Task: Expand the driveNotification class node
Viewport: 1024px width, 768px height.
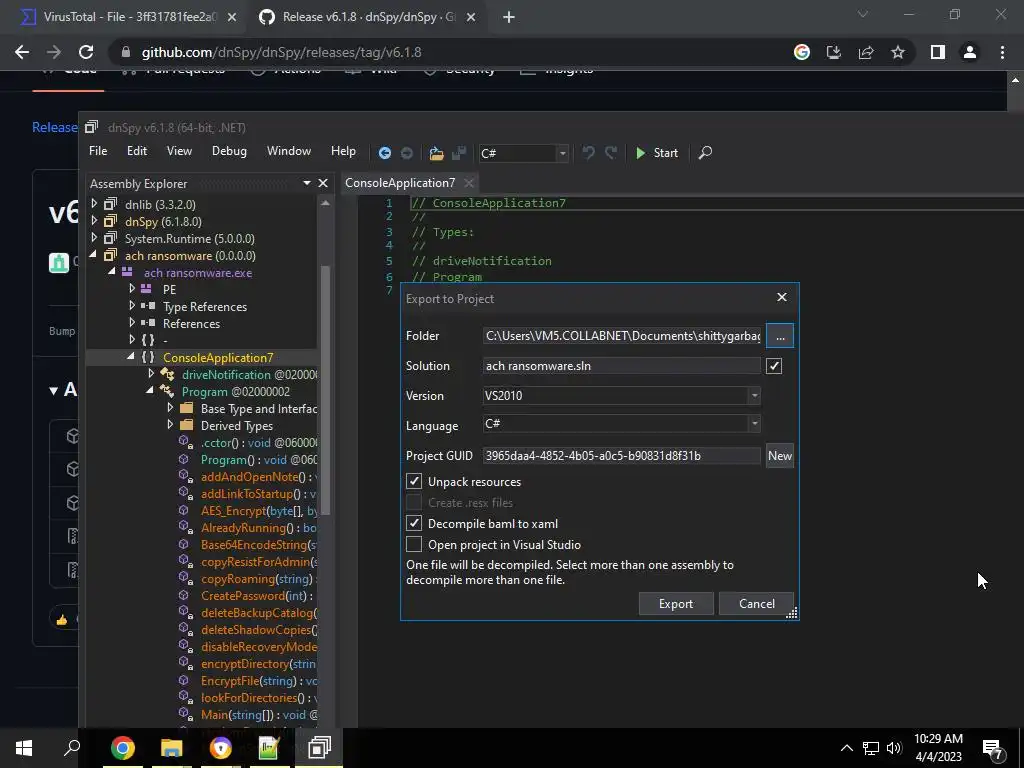Action: (x=151, y=374)
